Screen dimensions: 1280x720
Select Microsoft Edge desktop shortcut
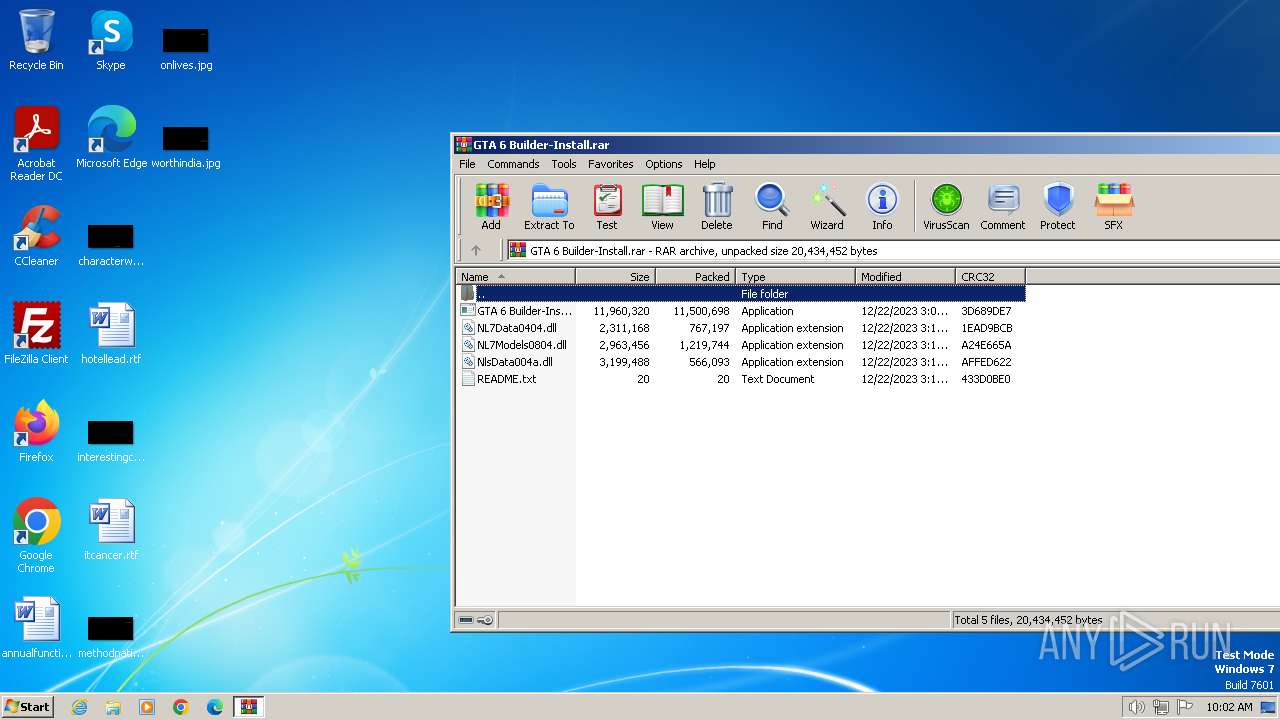(x=111, y=138)
